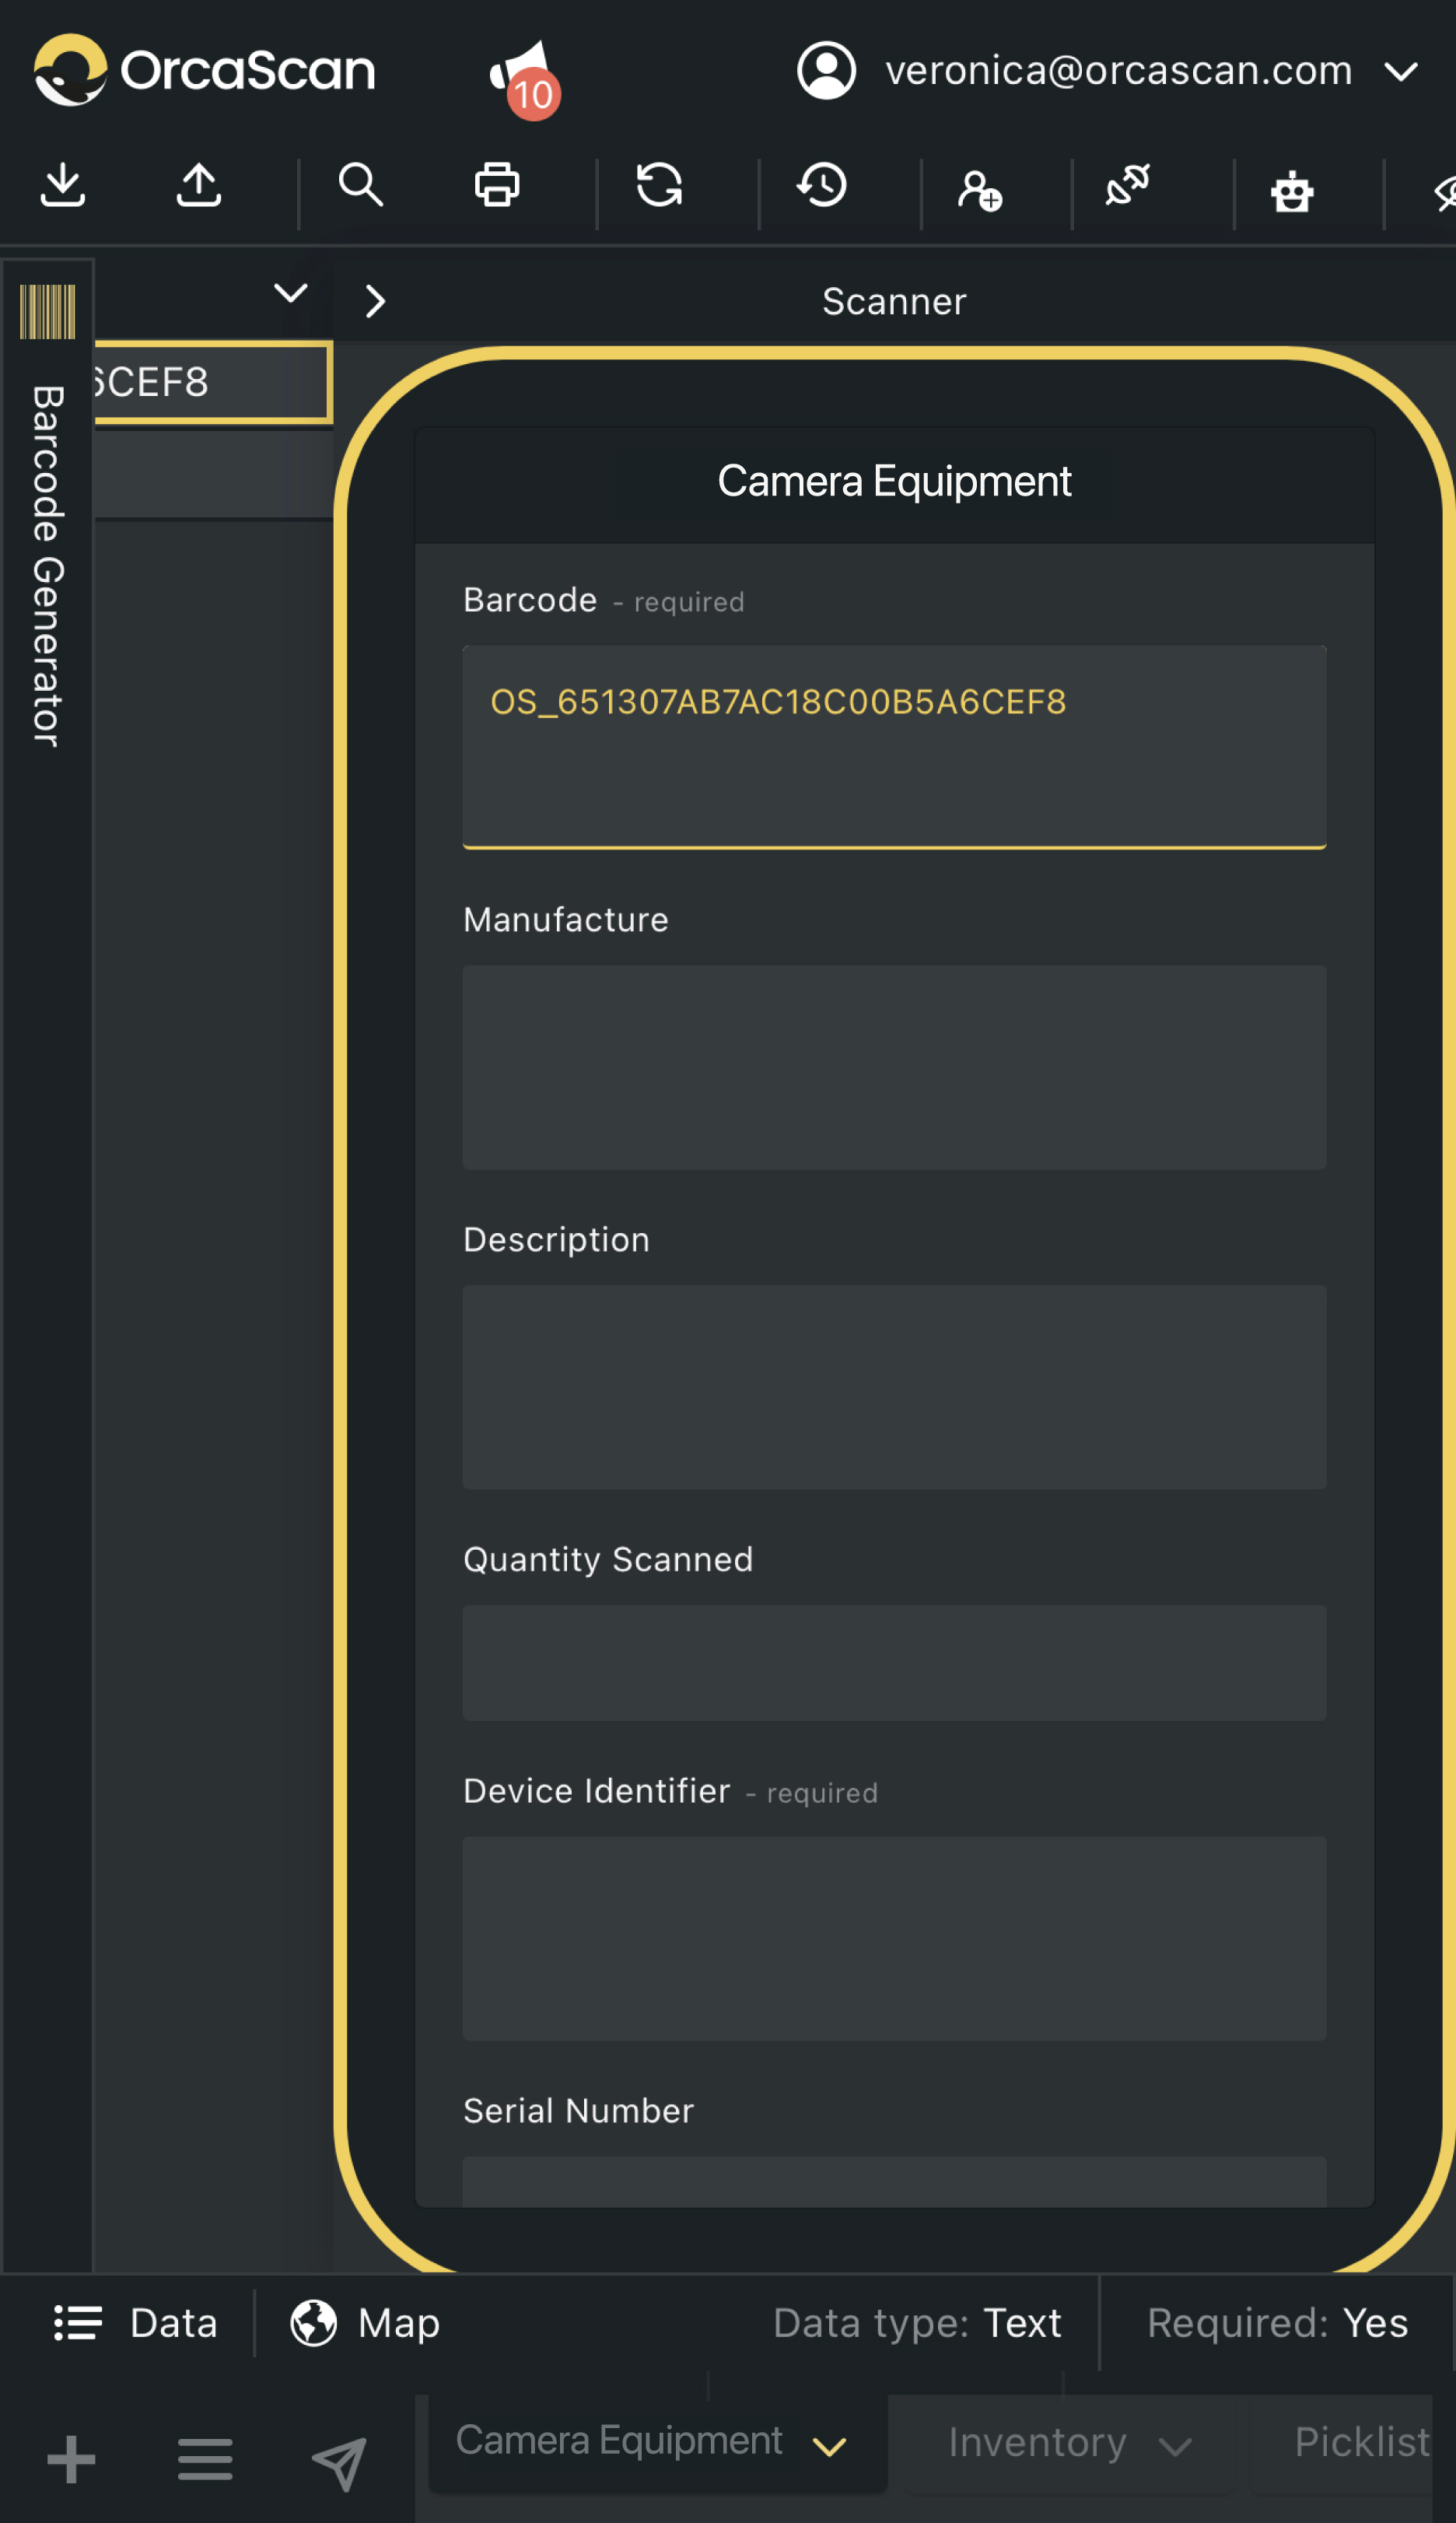Screen dimensions: 1456x2523
Task: Click the Scanner panel title
Action: click(x=894, y=301)
